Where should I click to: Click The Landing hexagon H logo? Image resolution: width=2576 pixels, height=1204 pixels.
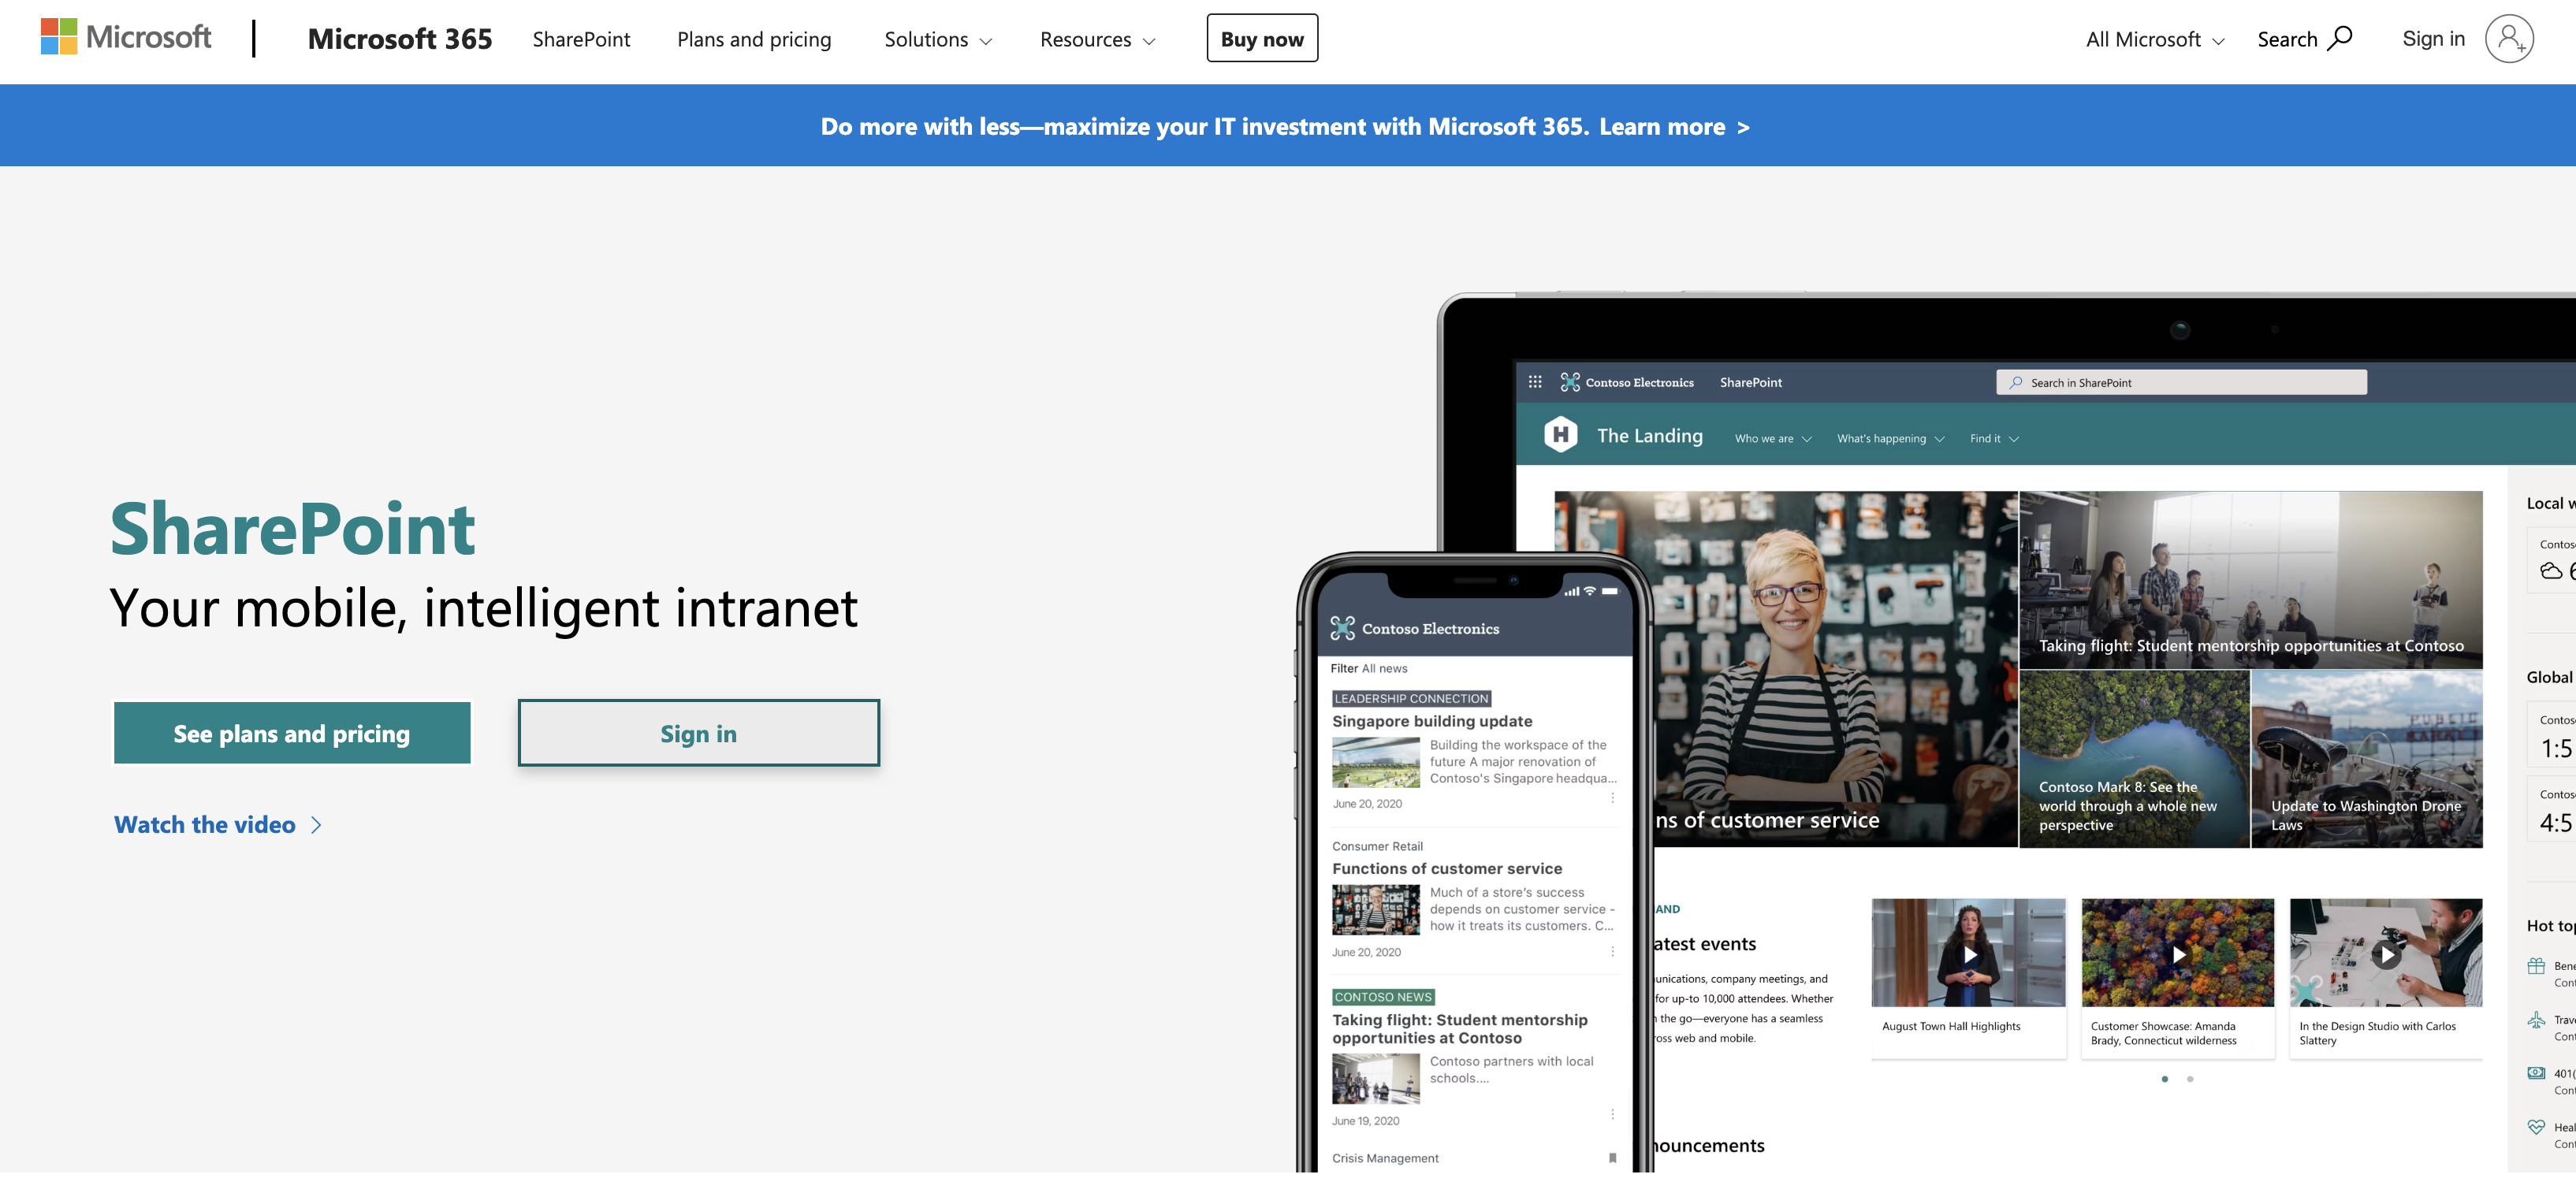click(1560, 434)
